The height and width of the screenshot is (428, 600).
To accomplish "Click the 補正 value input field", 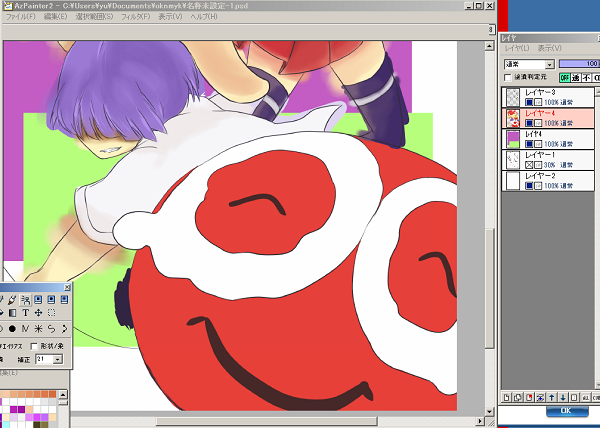I will click(44, 359).
